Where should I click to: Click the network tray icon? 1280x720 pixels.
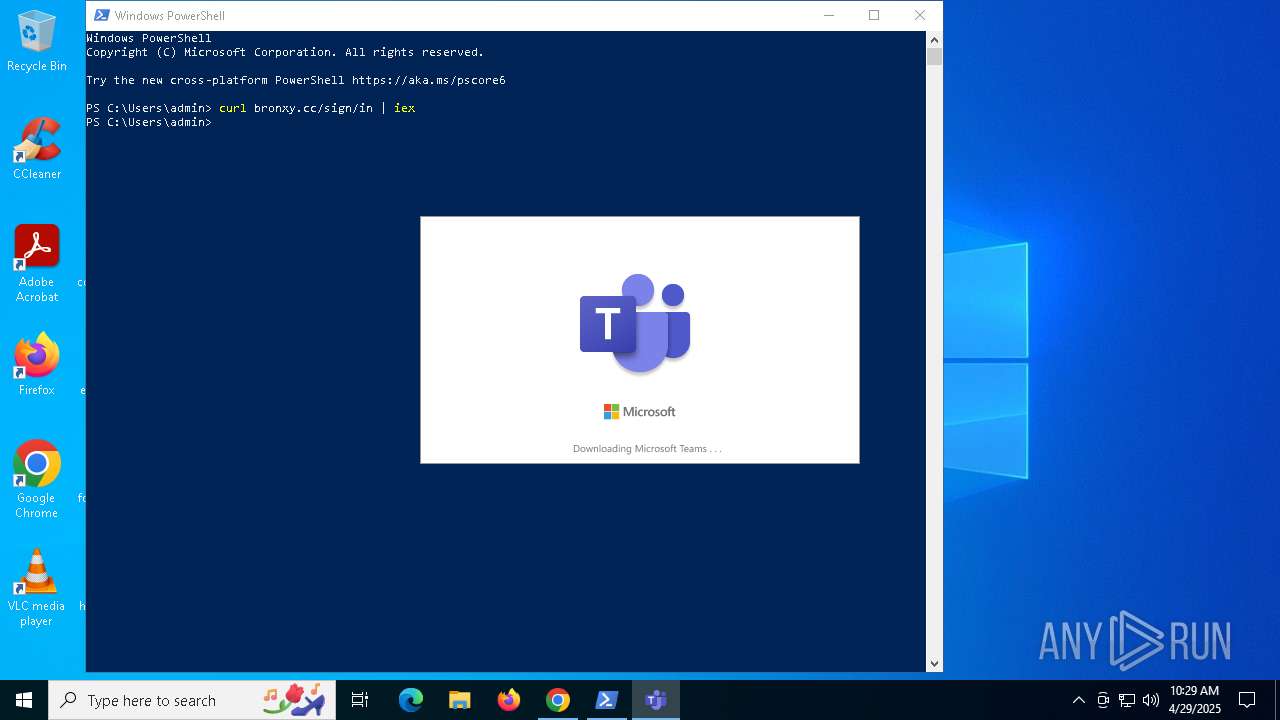pyautogui.click(x=1127, y=700)
